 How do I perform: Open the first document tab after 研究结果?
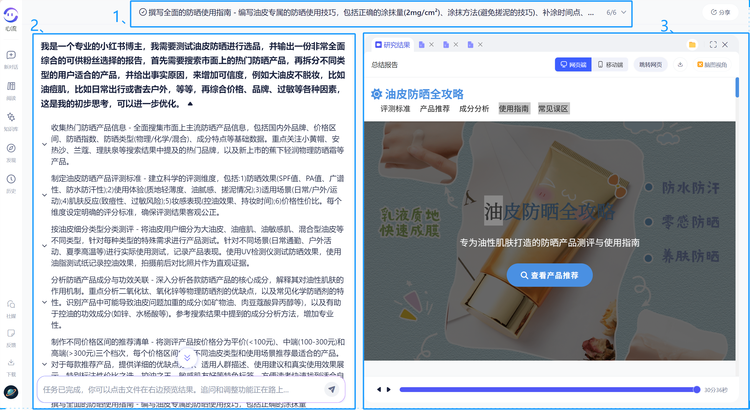pyautogui.click(x=421, y=44)
